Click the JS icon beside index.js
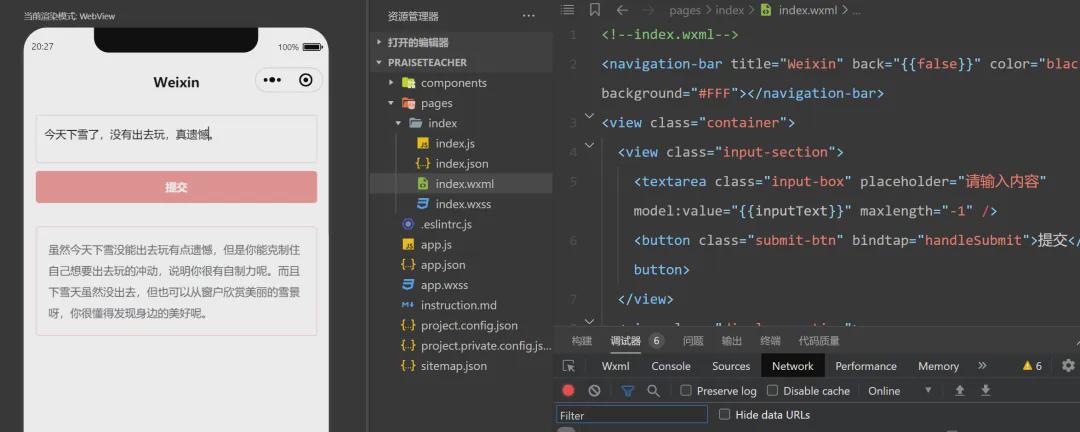This screenshot has width=1080, height=432. (x=424, y=143)
